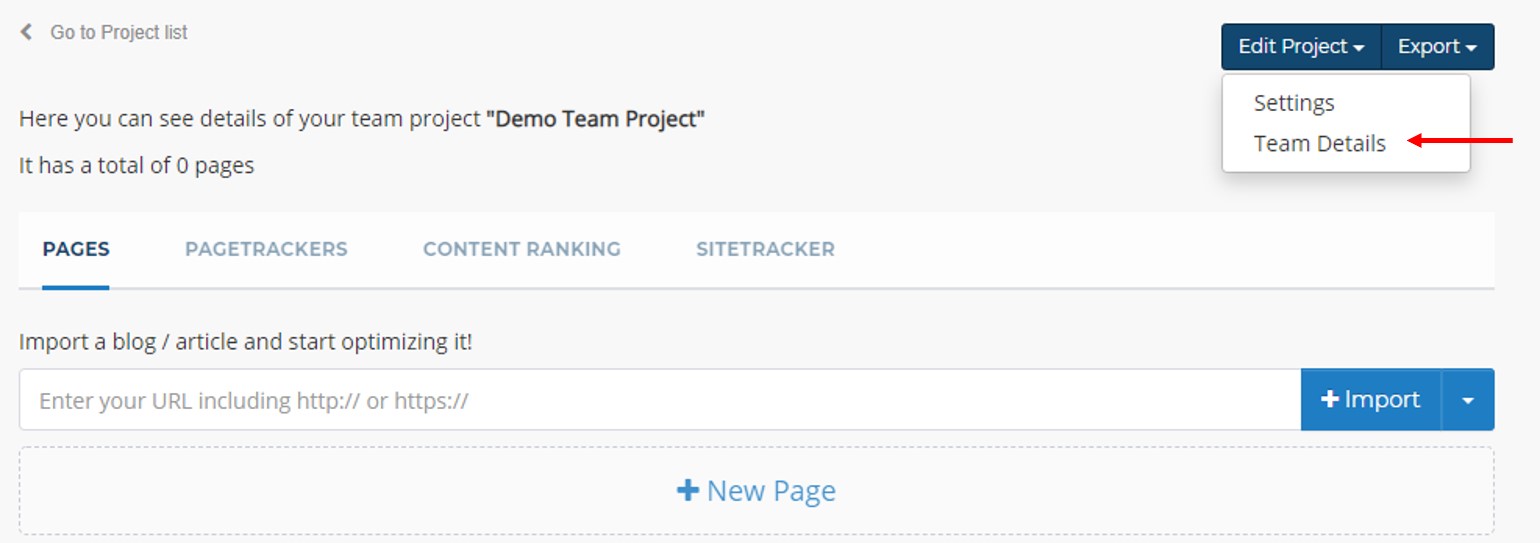Open the Pagetrackers tab

coord(266,249)
